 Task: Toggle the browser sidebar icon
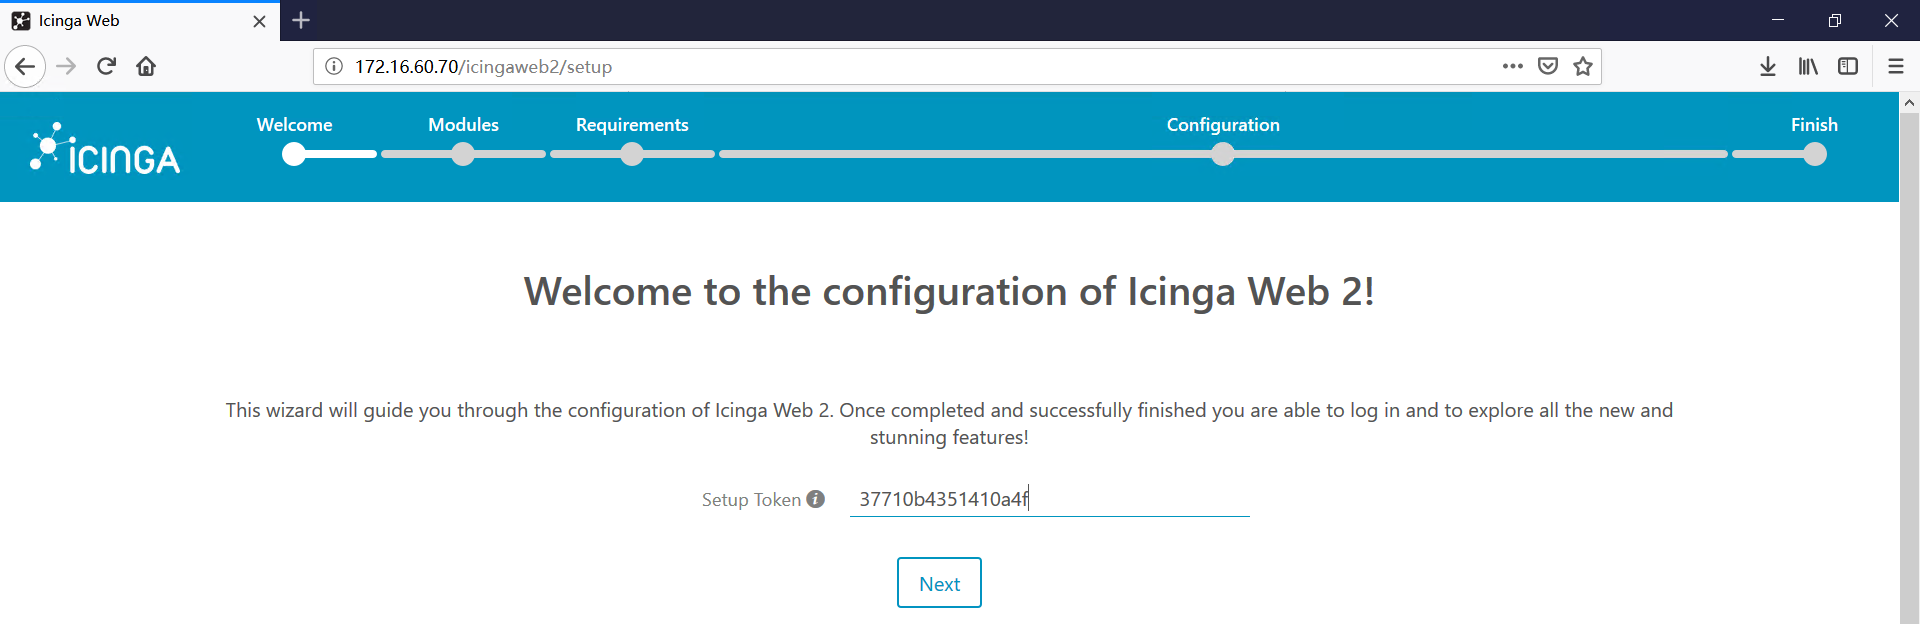tap(1848, 67)
